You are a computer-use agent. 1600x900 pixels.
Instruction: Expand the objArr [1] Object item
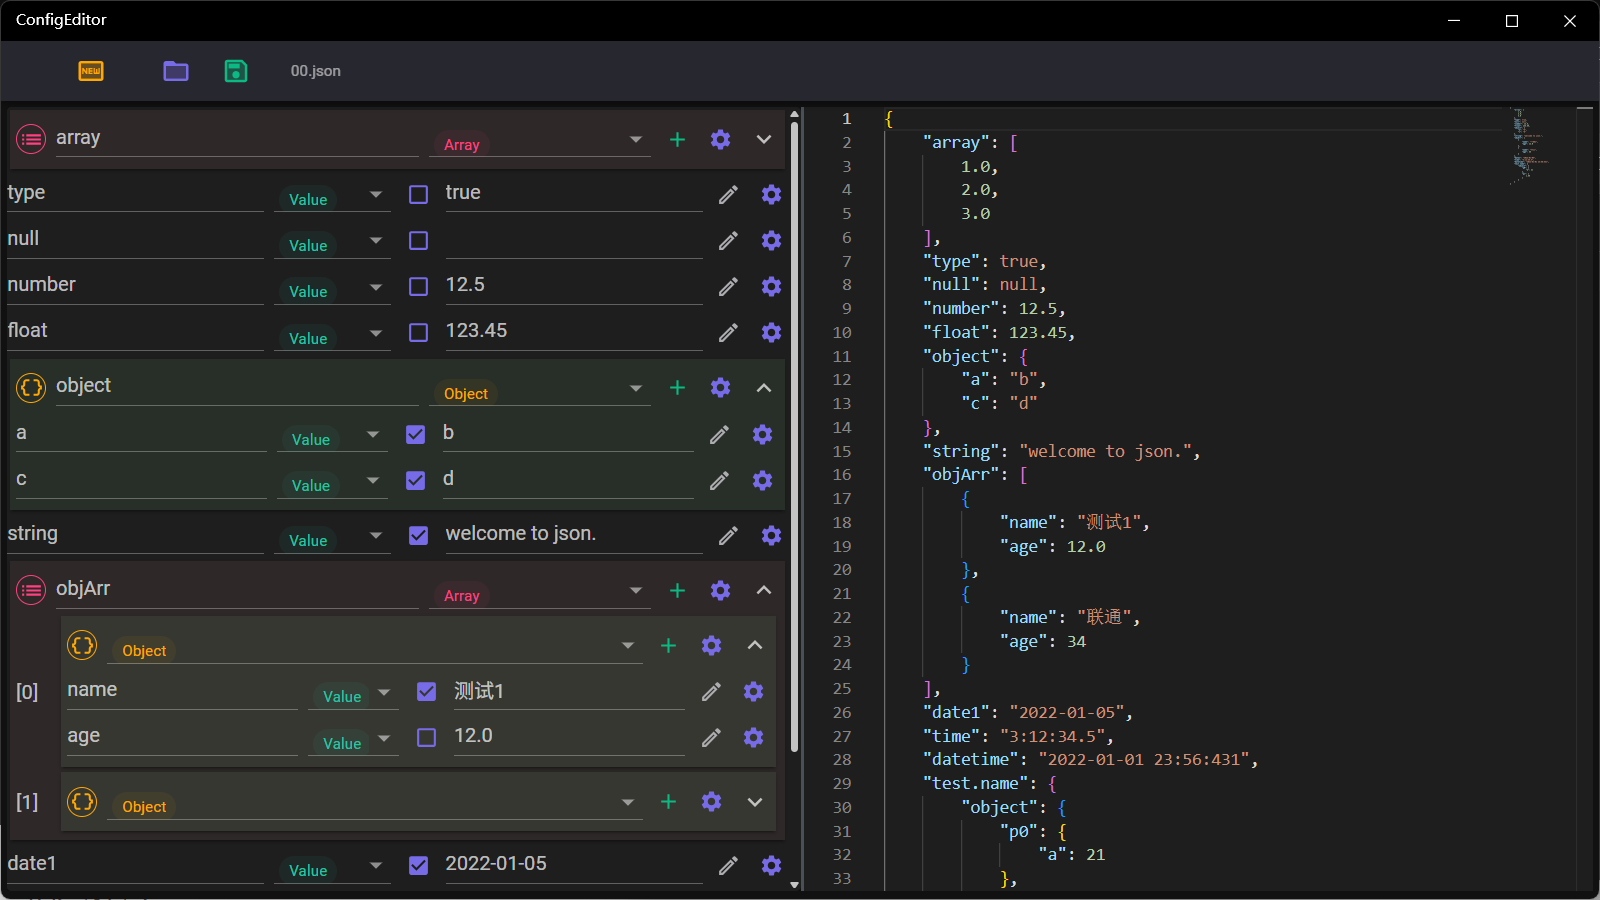[755, 802]
